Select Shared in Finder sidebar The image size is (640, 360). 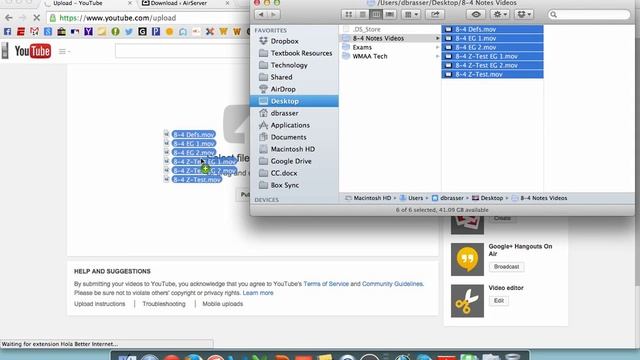[281, 77]
